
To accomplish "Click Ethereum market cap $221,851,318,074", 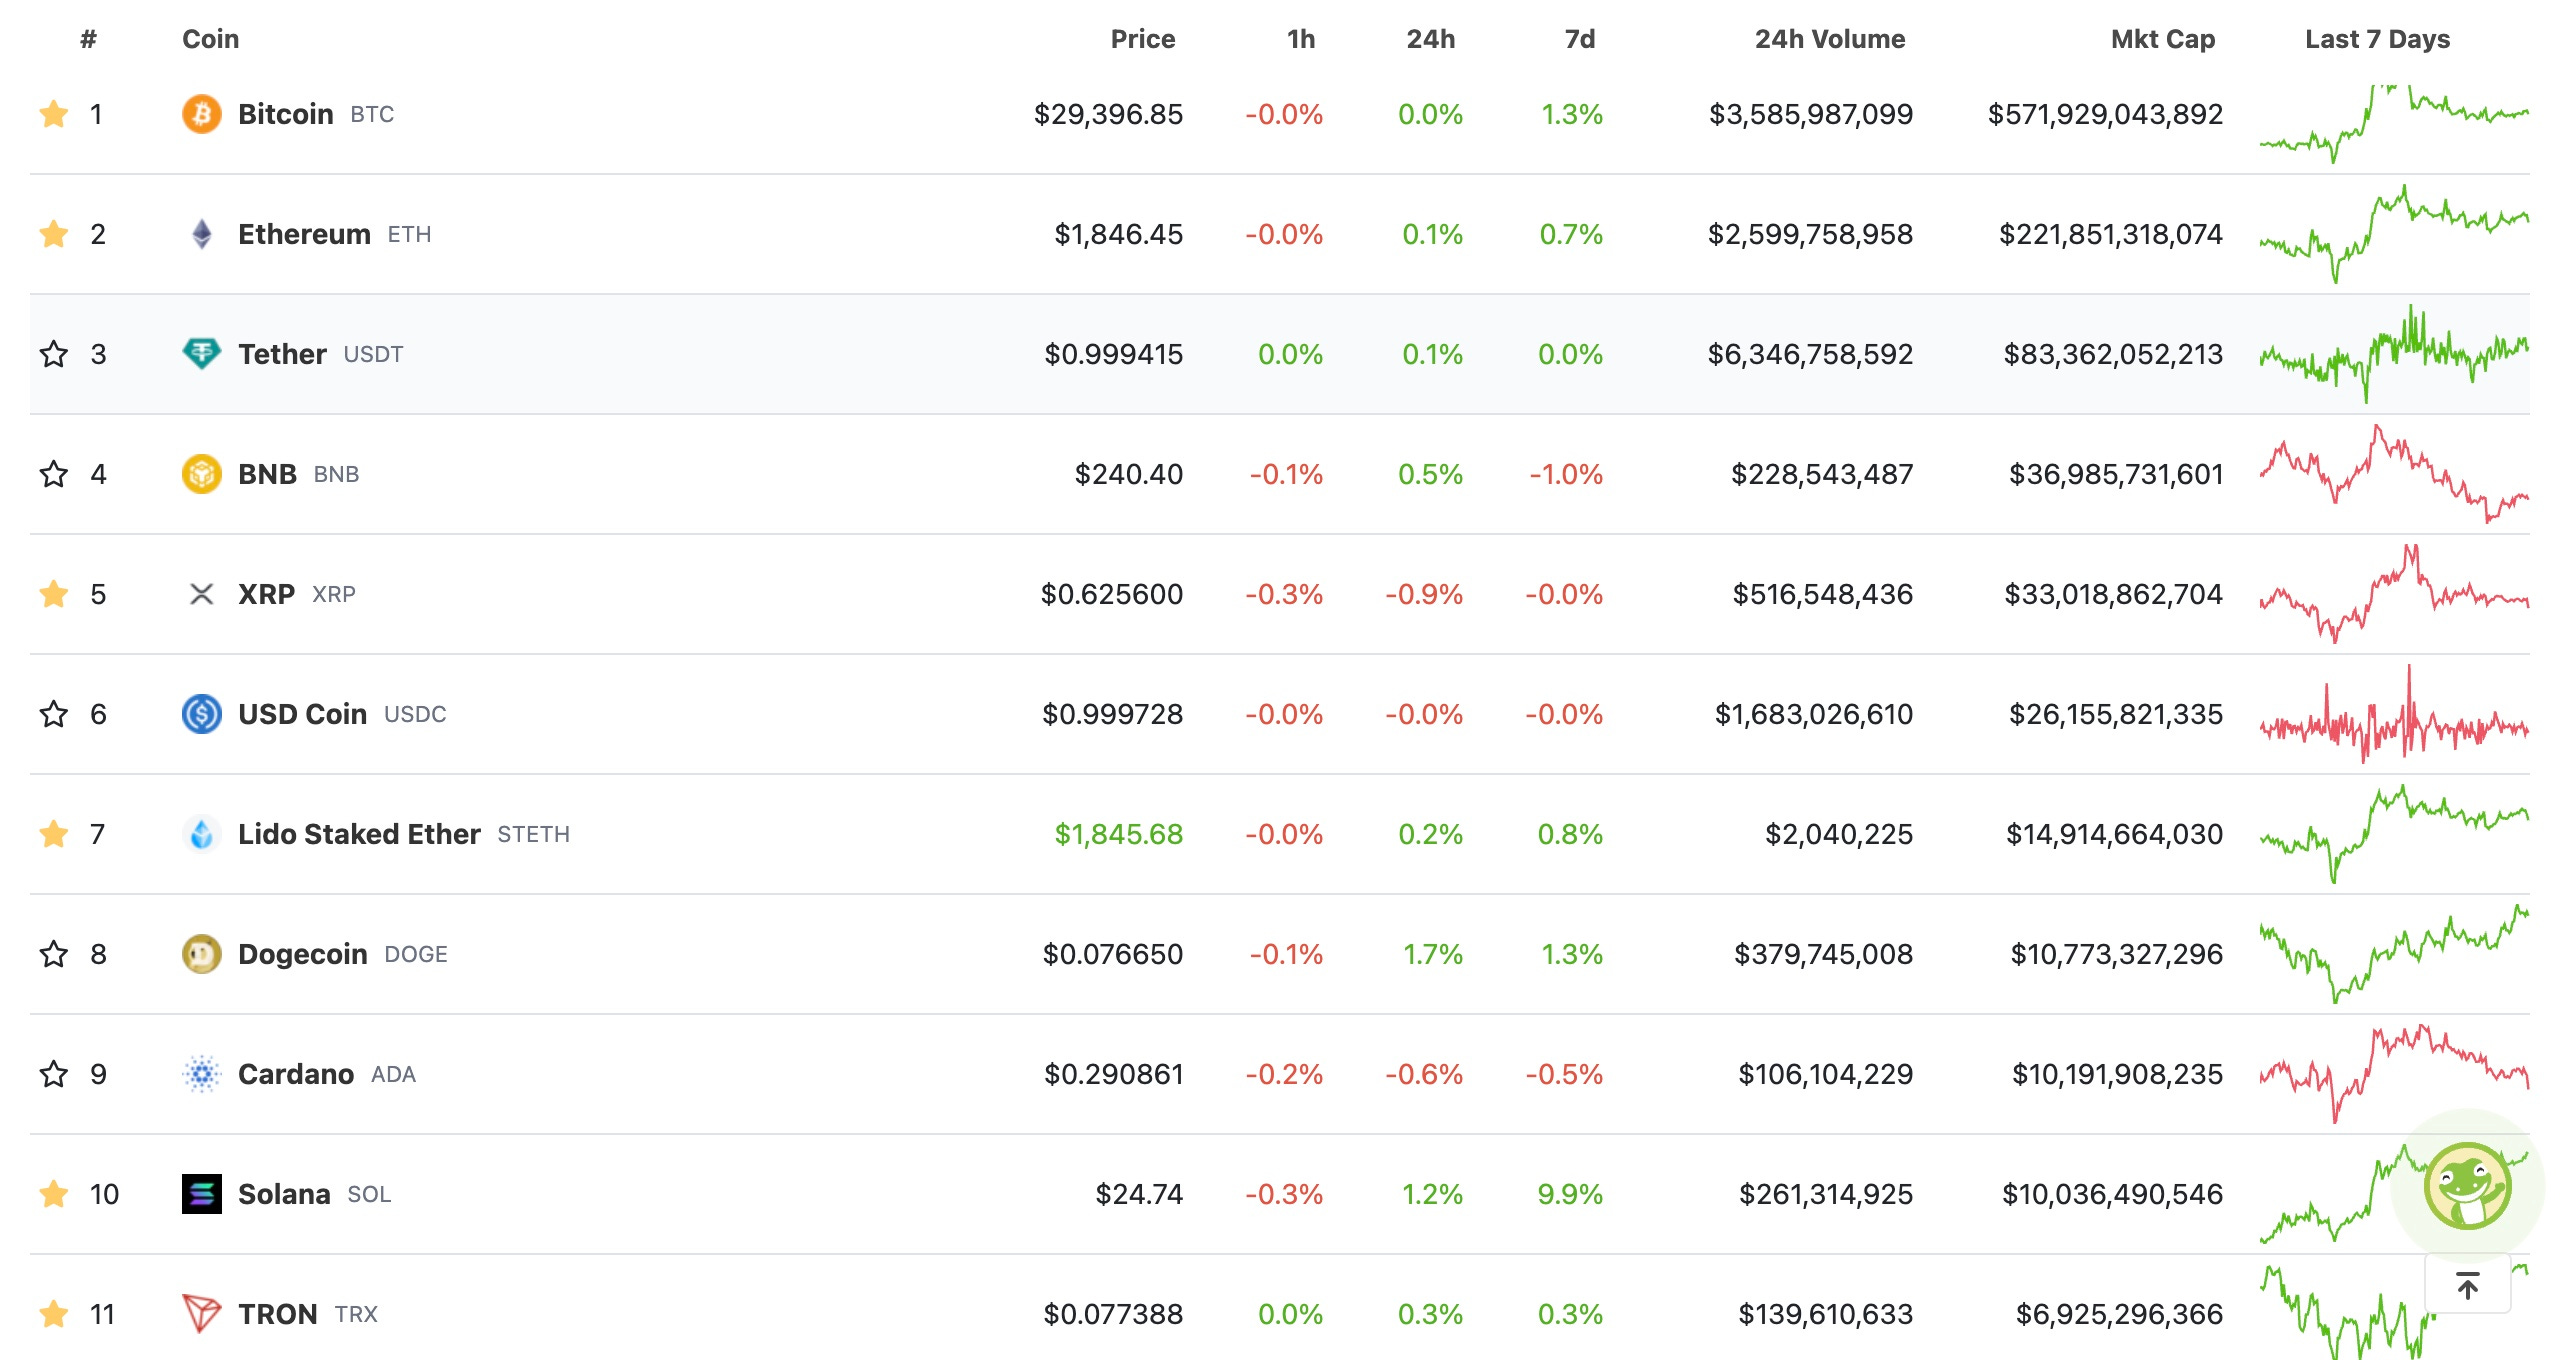I will coord(2110,234).
